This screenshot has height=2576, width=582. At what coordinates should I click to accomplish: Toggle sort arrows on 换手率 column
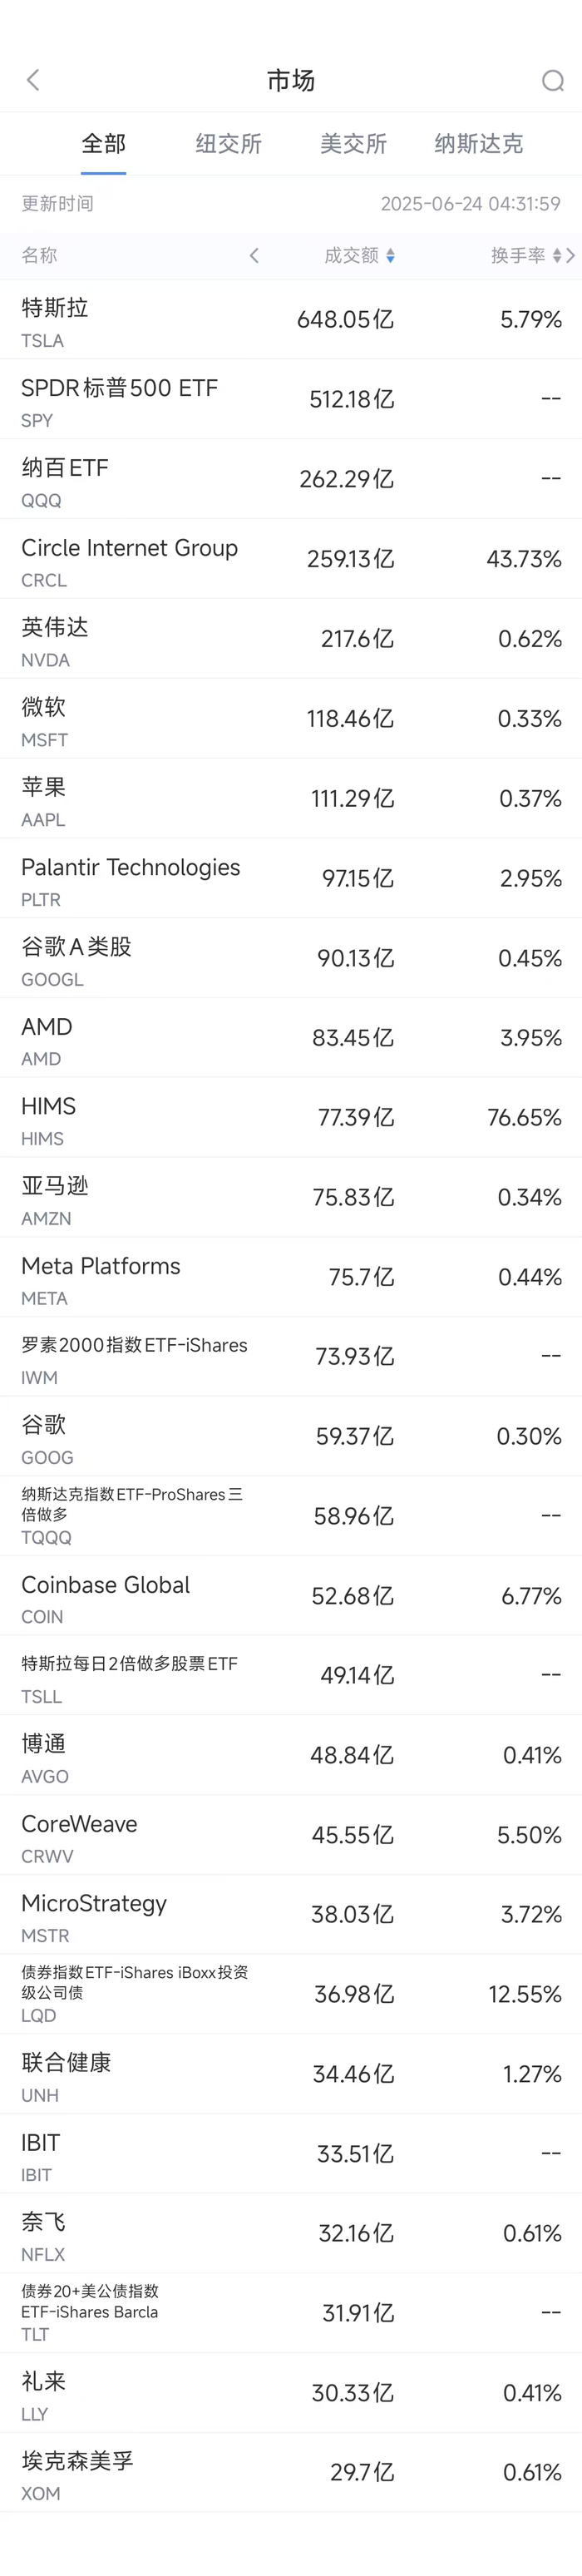[556, 256]
